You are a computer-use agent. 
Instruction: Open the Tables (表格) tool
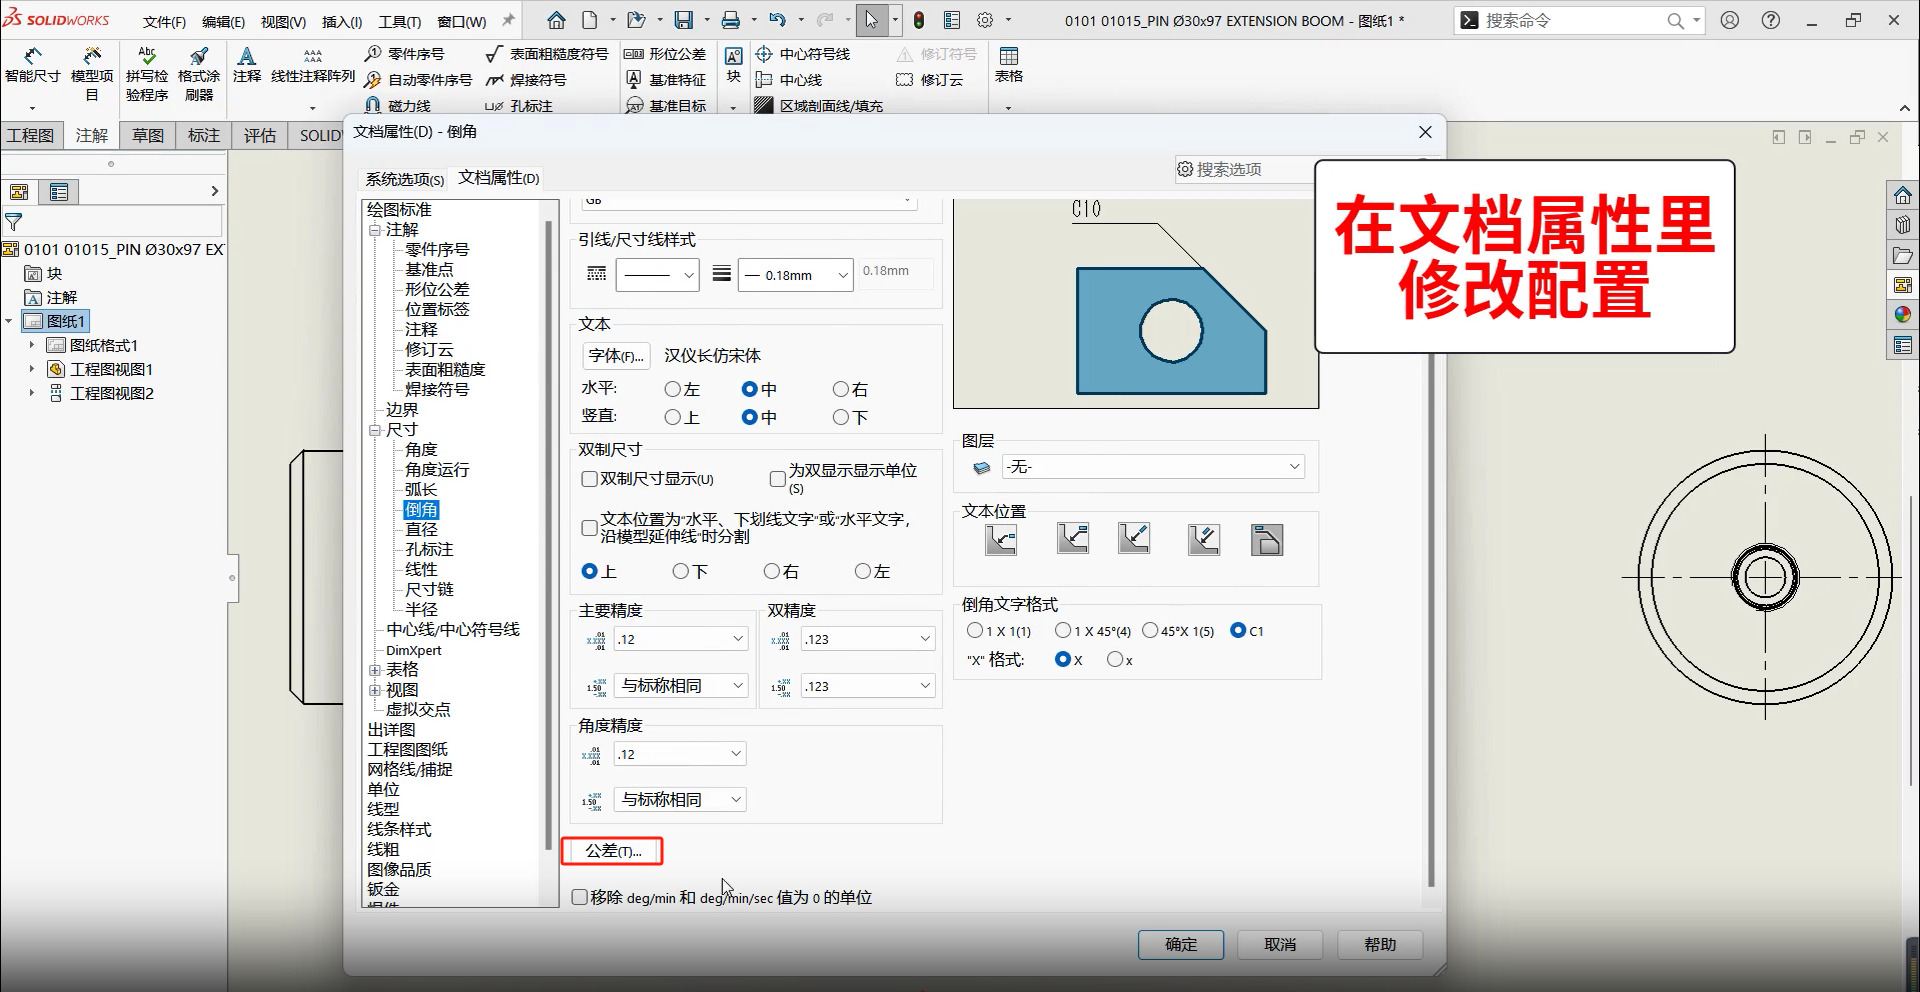pyautogui.click(x=1009, y=66)
